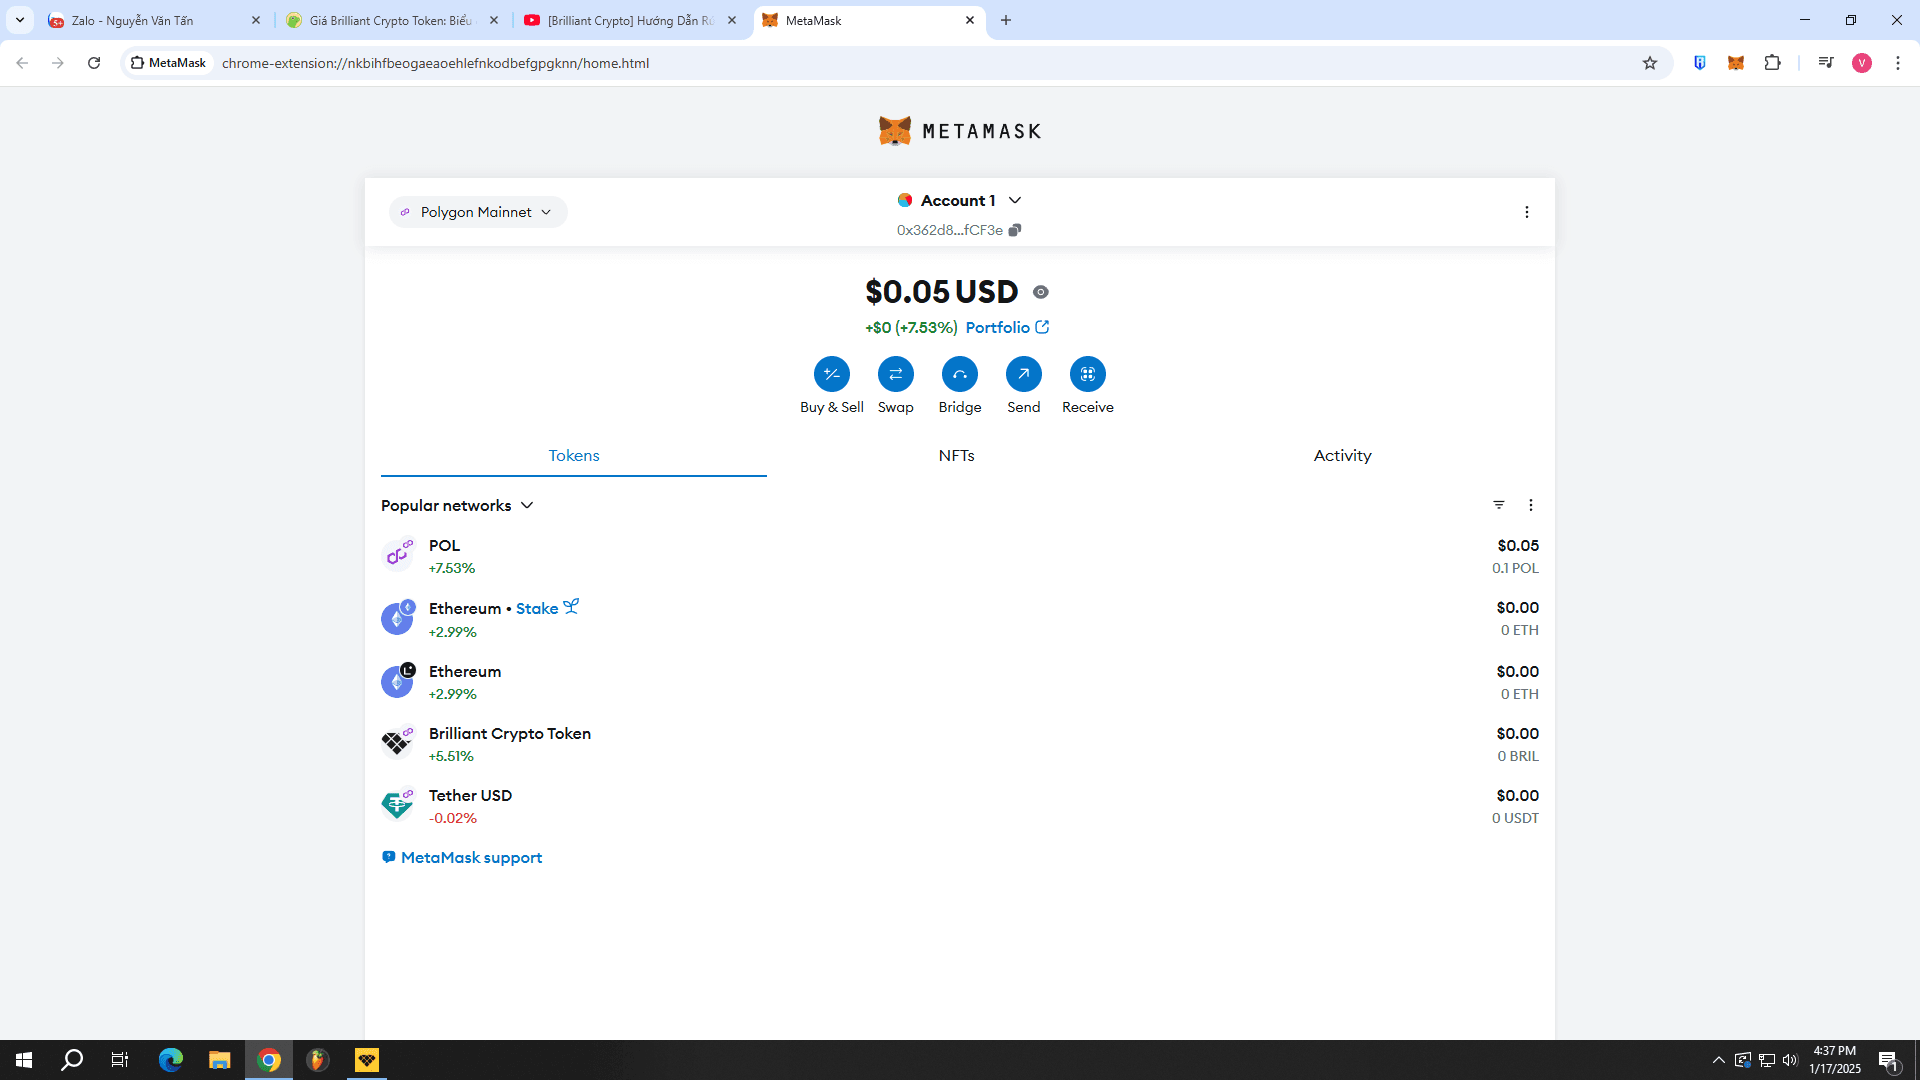Click the Stake link next to Ethereum
Image resolution: width=1920 pixels, height=1080 pixels.
tap(547, 608)
